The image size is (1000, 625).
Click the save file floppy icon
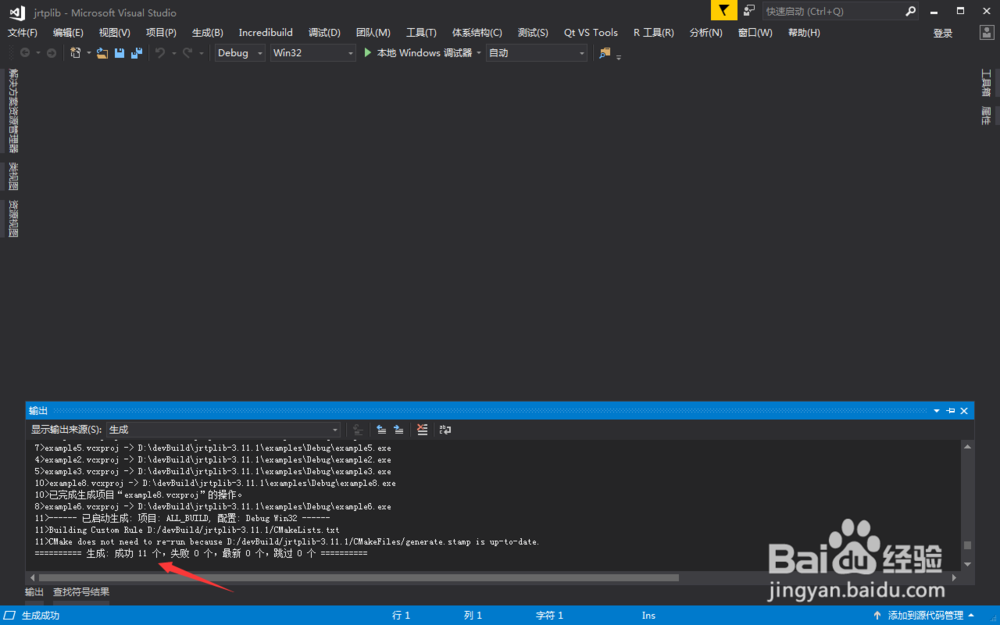119,53
